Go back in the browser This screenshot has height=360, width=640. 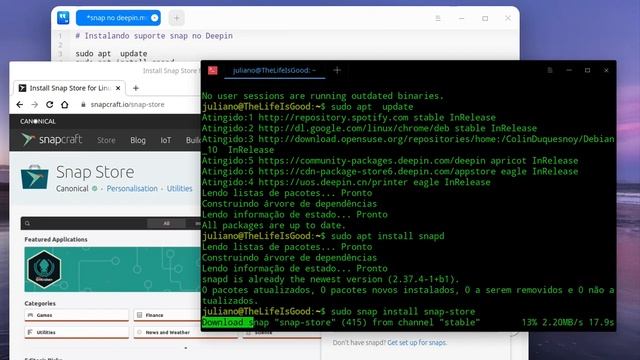20,104
